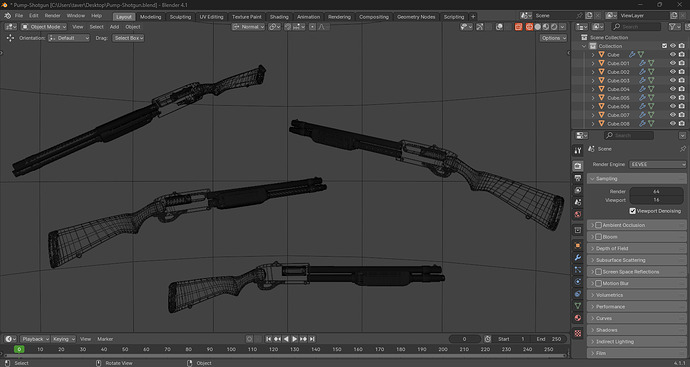Toggle Collection exclude from view layer checkbox
This screenshot has width=690, height=367.
pyautogui.click(x=664, y=46)
